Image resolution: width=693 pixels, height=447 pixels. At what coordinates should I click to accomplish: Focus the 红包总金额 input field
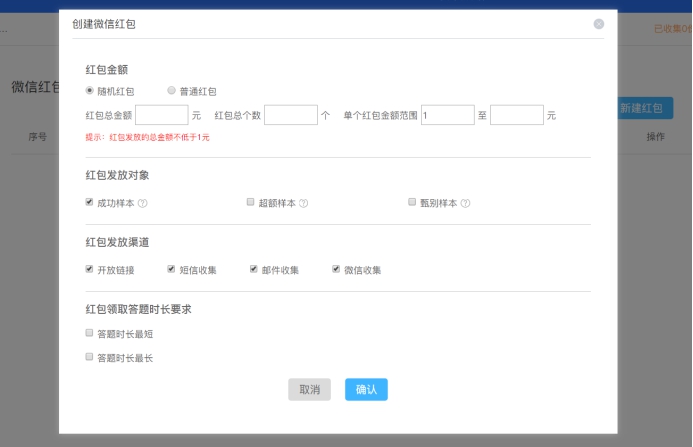162,115
